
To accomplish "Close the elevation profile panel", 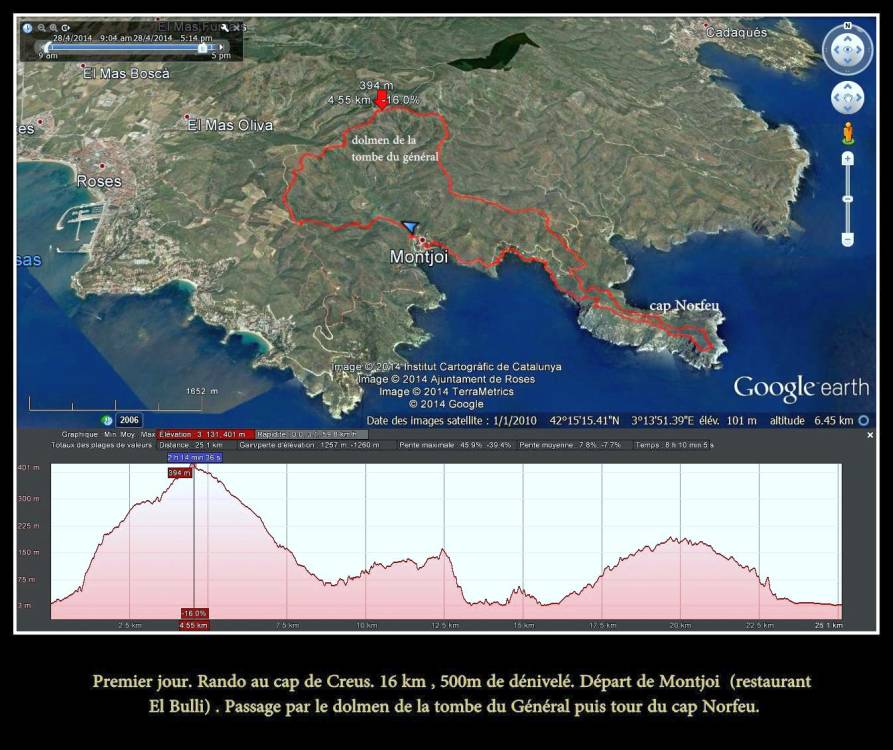I will pyautogui.click(x=869, y=435).
